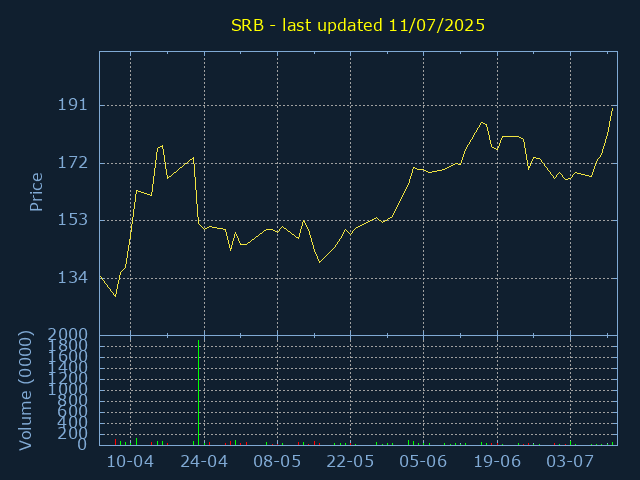Click the 200 volume axis label
The height and width of the screenshot is (480, 640).
73,434
